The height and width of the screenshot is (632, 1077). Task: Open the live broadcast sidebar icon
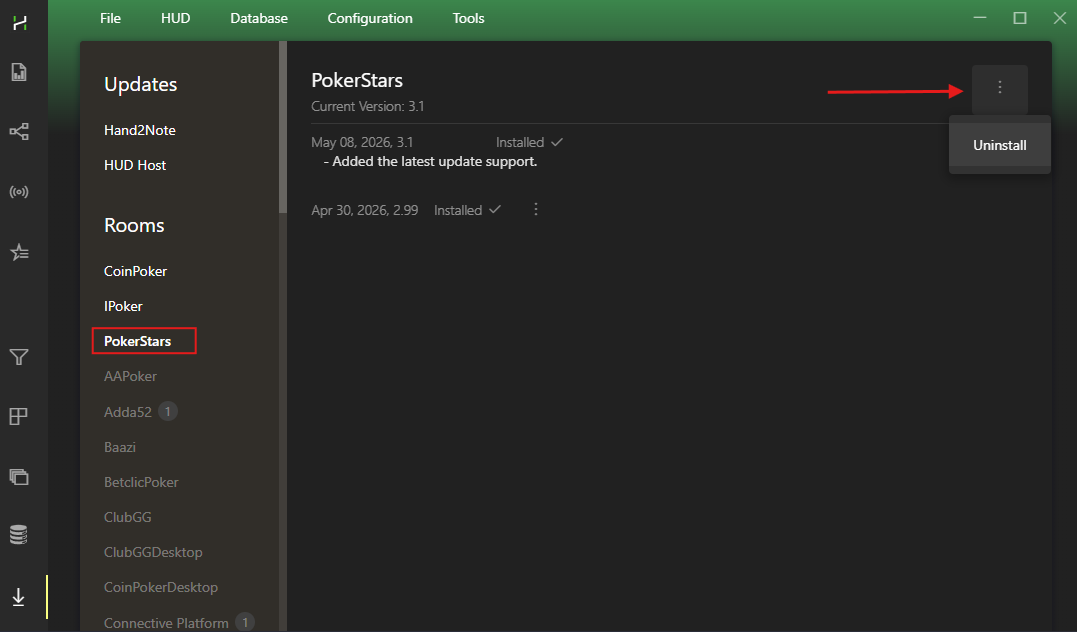coord(19,192)
